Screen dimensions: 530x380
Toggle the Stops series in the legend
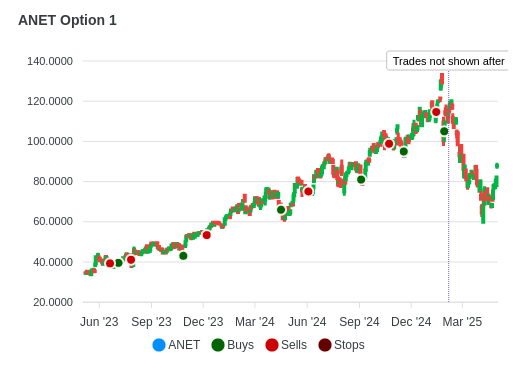coord(341,345)
